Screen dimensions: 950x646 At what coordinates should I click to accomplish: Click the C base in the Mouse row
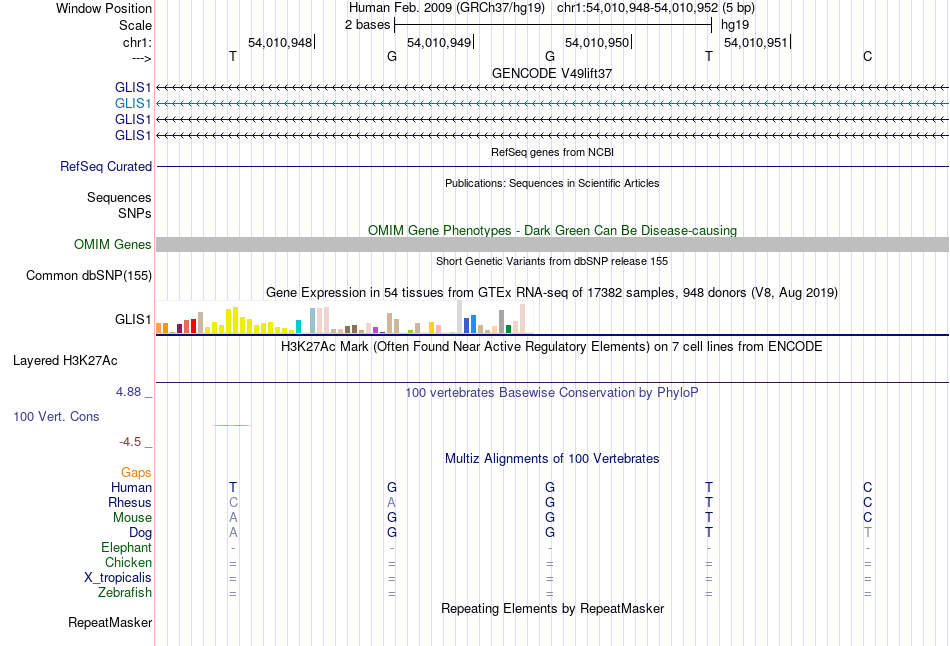[868, 518]
